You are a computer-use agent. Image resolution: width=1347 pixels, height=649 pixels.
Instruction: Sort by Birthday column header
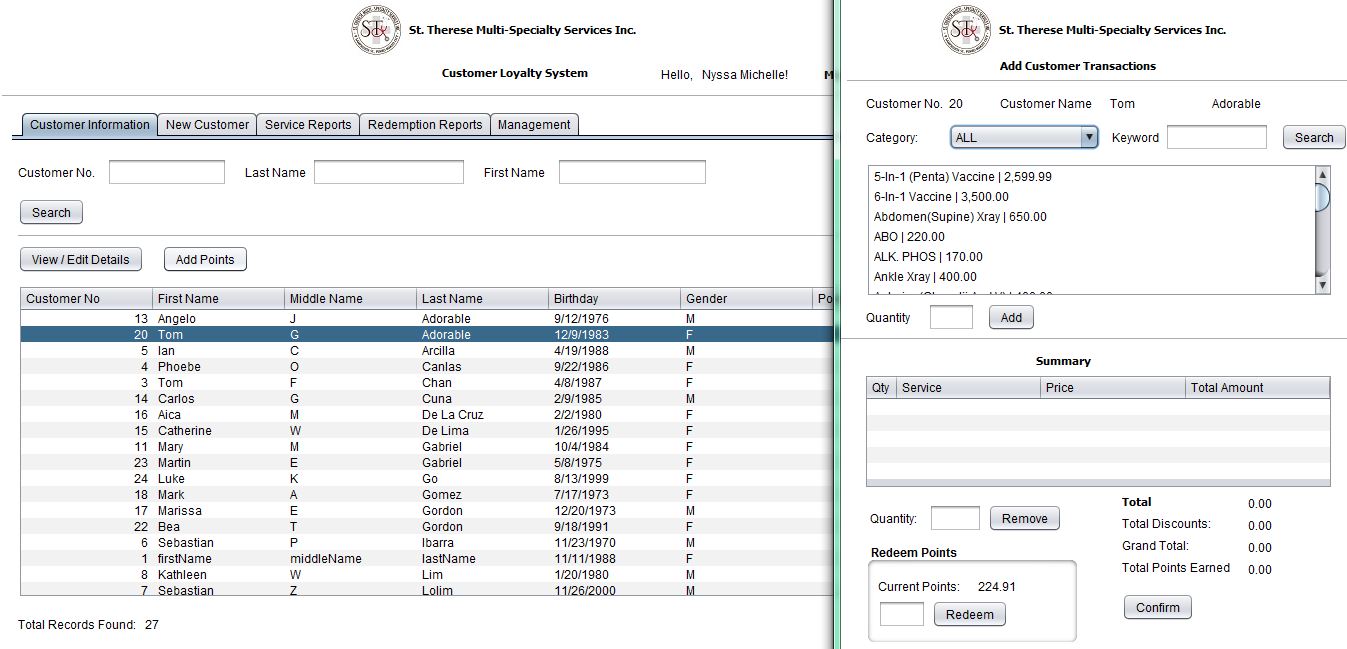[614, 298]
